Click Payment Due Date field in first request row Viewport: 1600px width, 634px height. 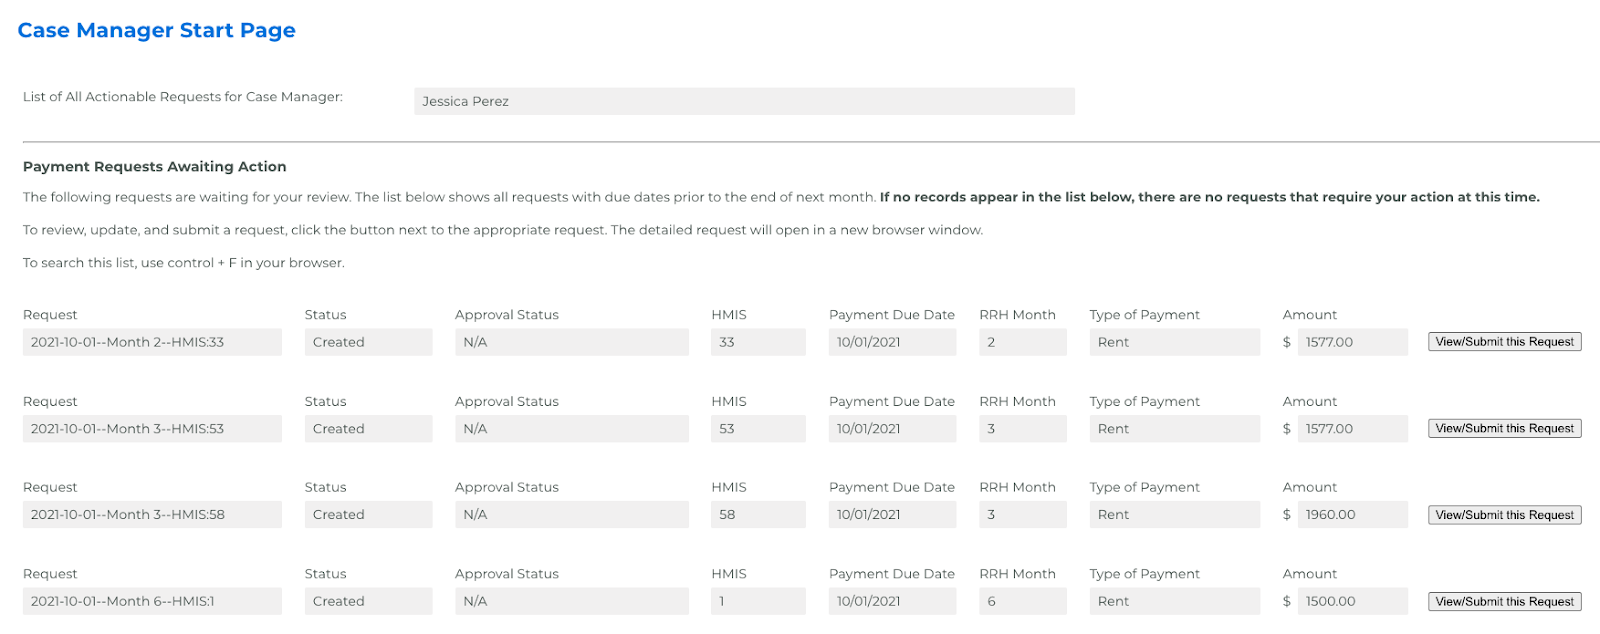coord(892,342)
